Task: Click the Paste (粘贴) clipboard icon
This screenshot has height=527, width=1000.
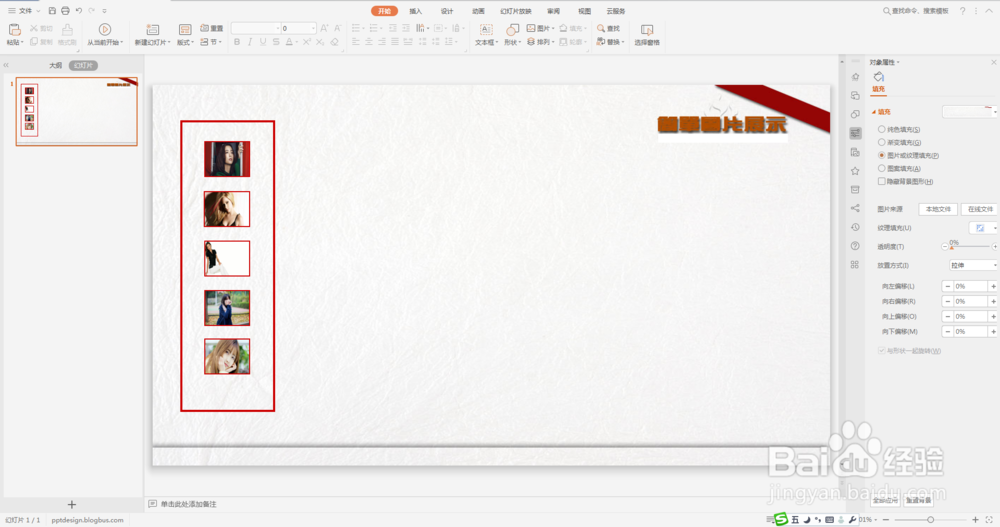Action: [15, 30]
